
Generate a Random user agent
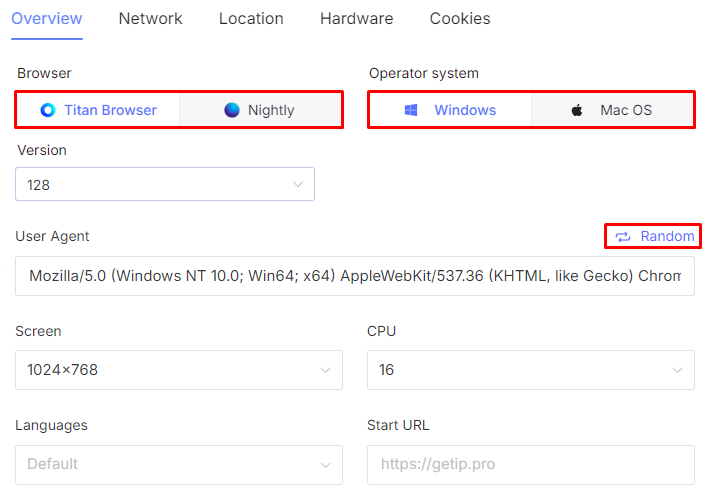point(653,236)
